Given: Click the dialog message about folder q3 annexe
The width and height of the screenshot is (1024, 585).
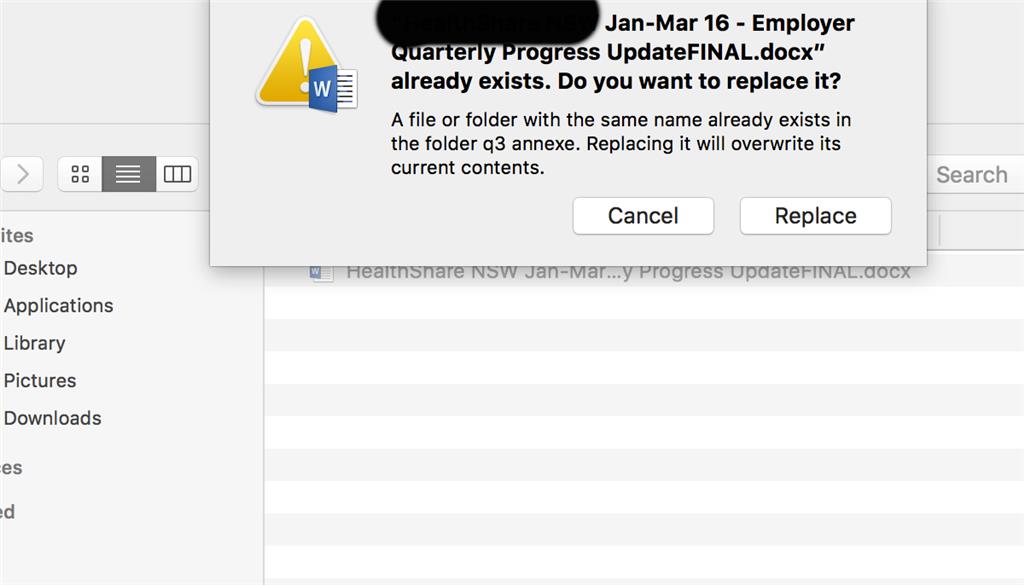Looking at the screenshot, I should 620,144.
